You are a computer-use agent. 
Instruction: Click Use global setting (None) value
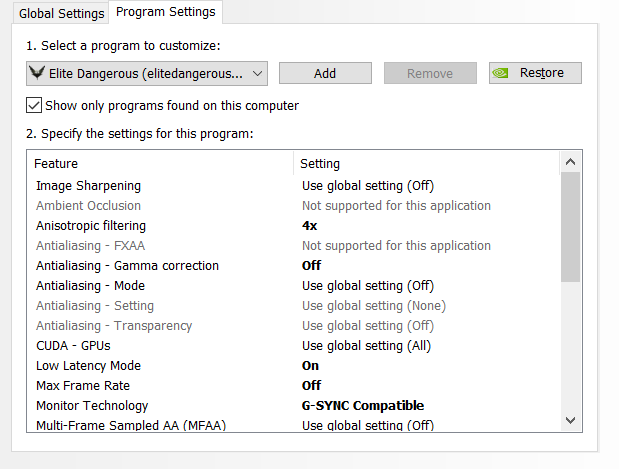(x=374, y=306)
